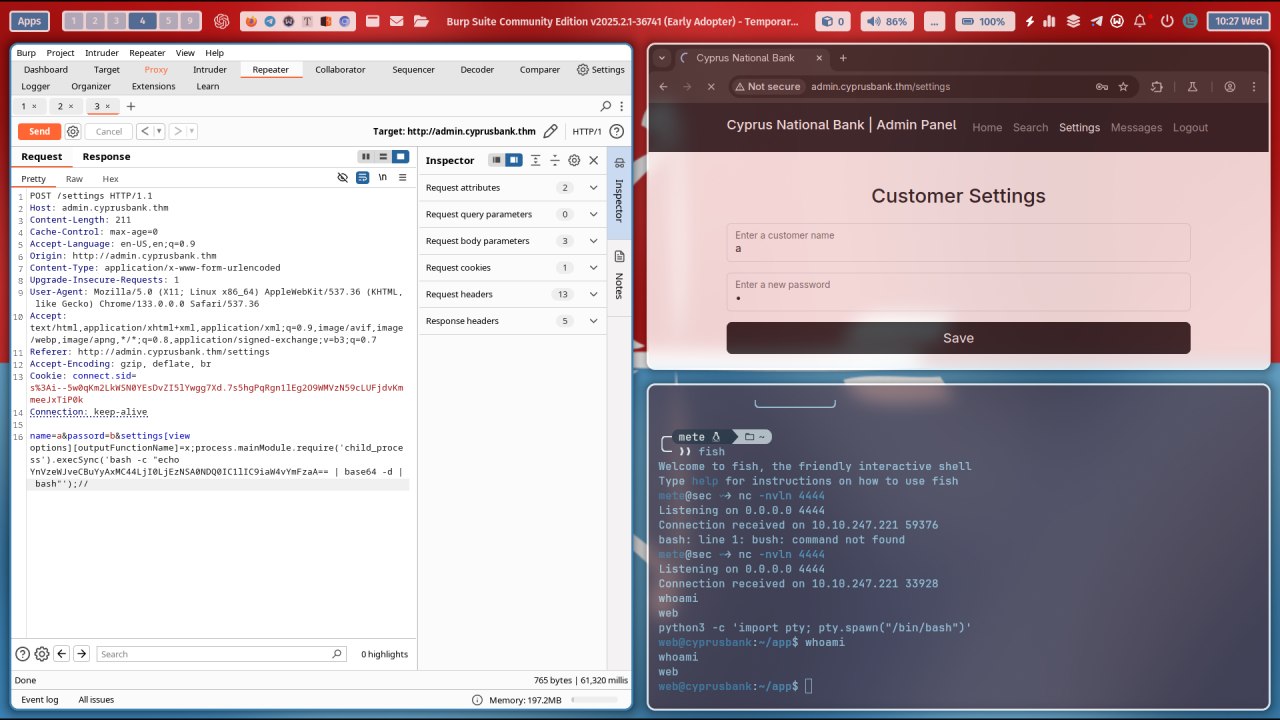Screen dimensions: 1280x720
Task: Toggle line wrap icon in request editor
Action: 363,177
